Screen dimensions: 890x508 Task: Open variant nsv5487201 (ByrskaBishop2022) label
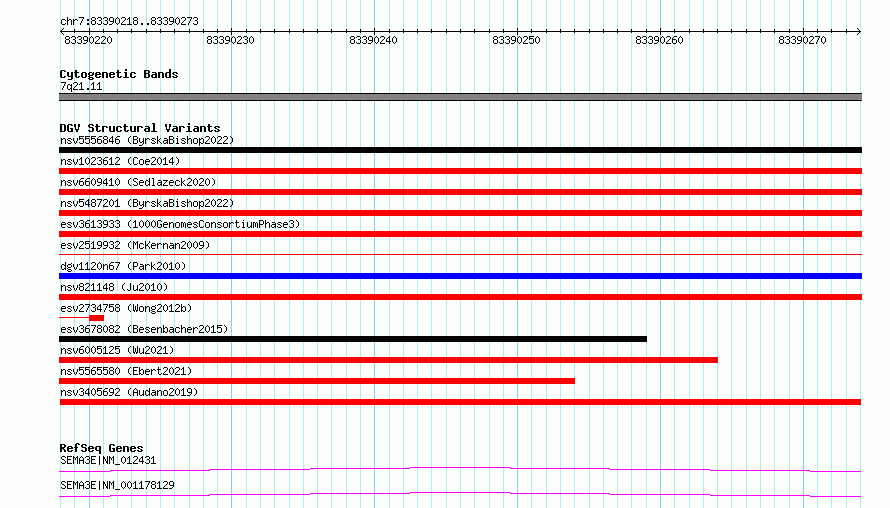click(x=147, y=203)
